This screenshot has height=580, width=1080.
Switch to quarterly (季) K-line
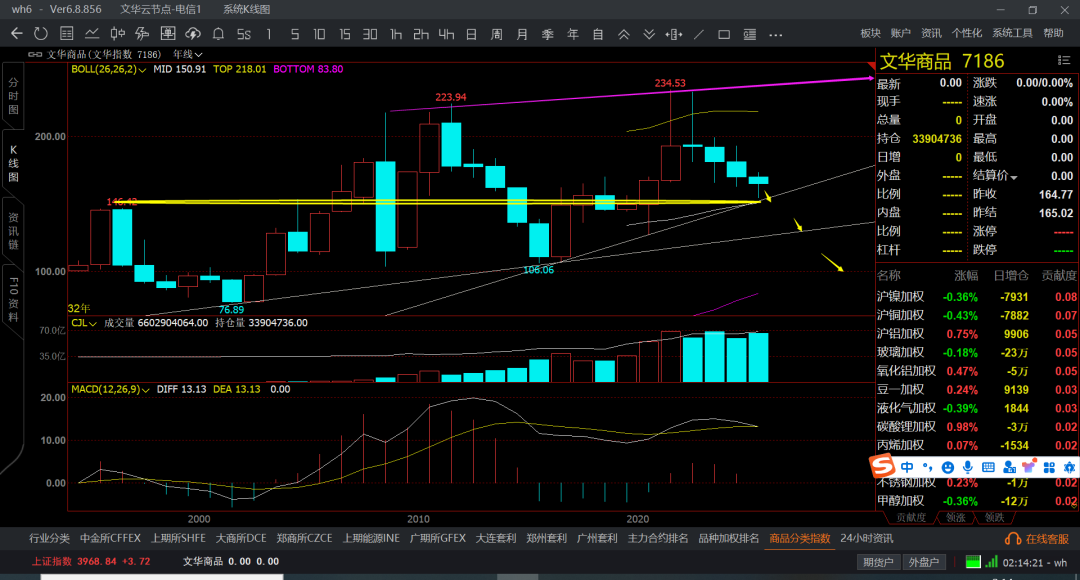548,34
